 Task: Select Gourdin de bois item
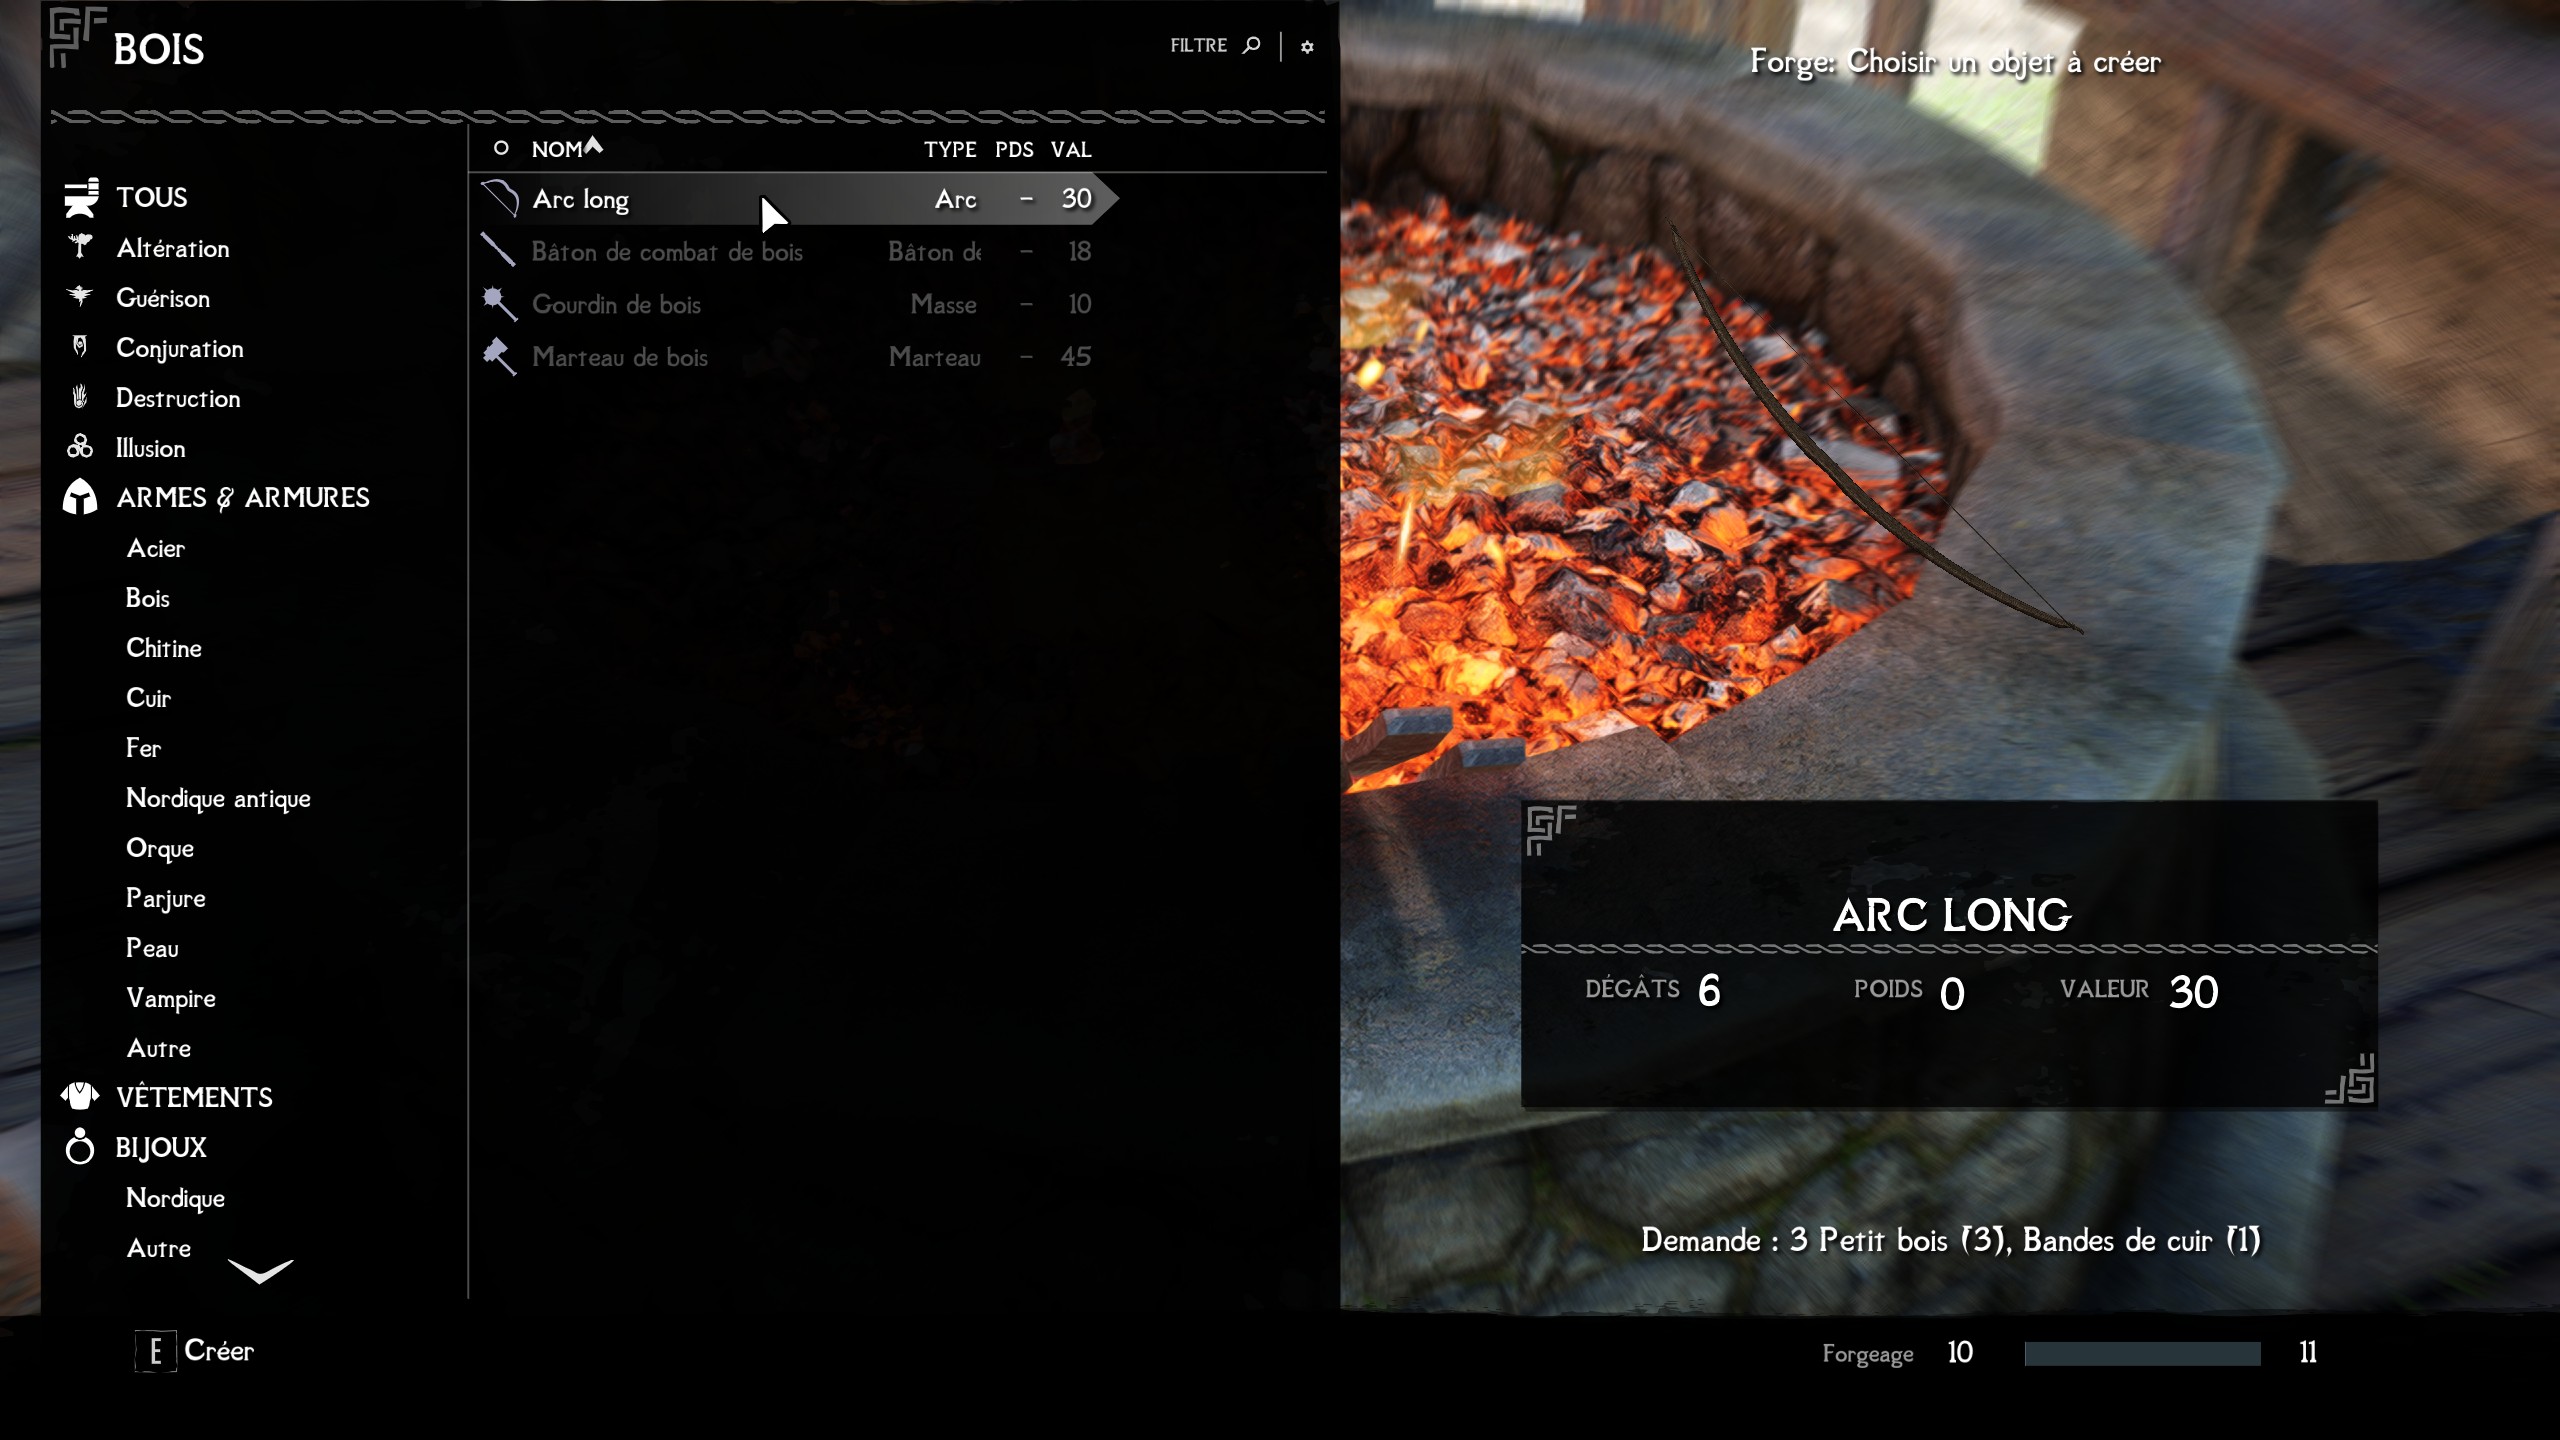795,304
